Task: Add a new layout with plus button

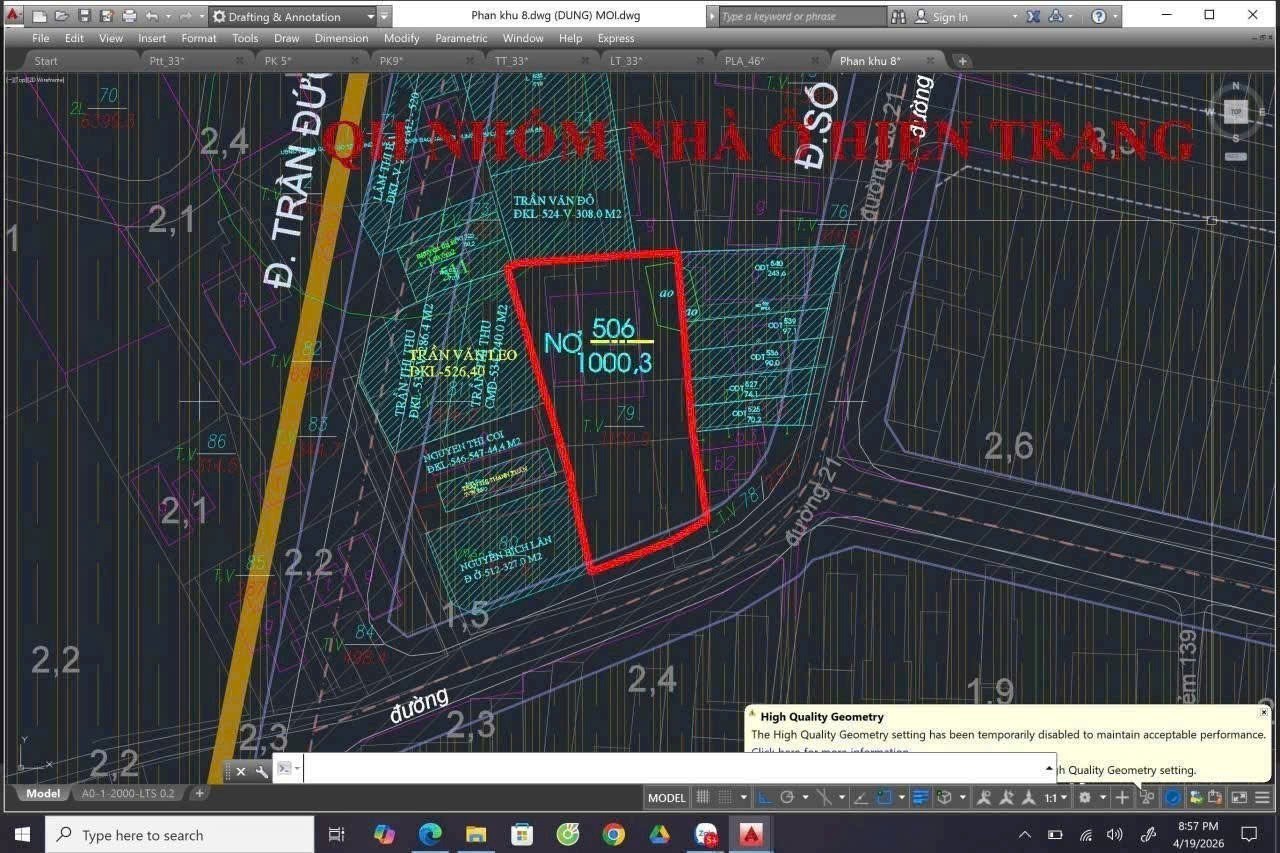Action: [x=199, y=793]
